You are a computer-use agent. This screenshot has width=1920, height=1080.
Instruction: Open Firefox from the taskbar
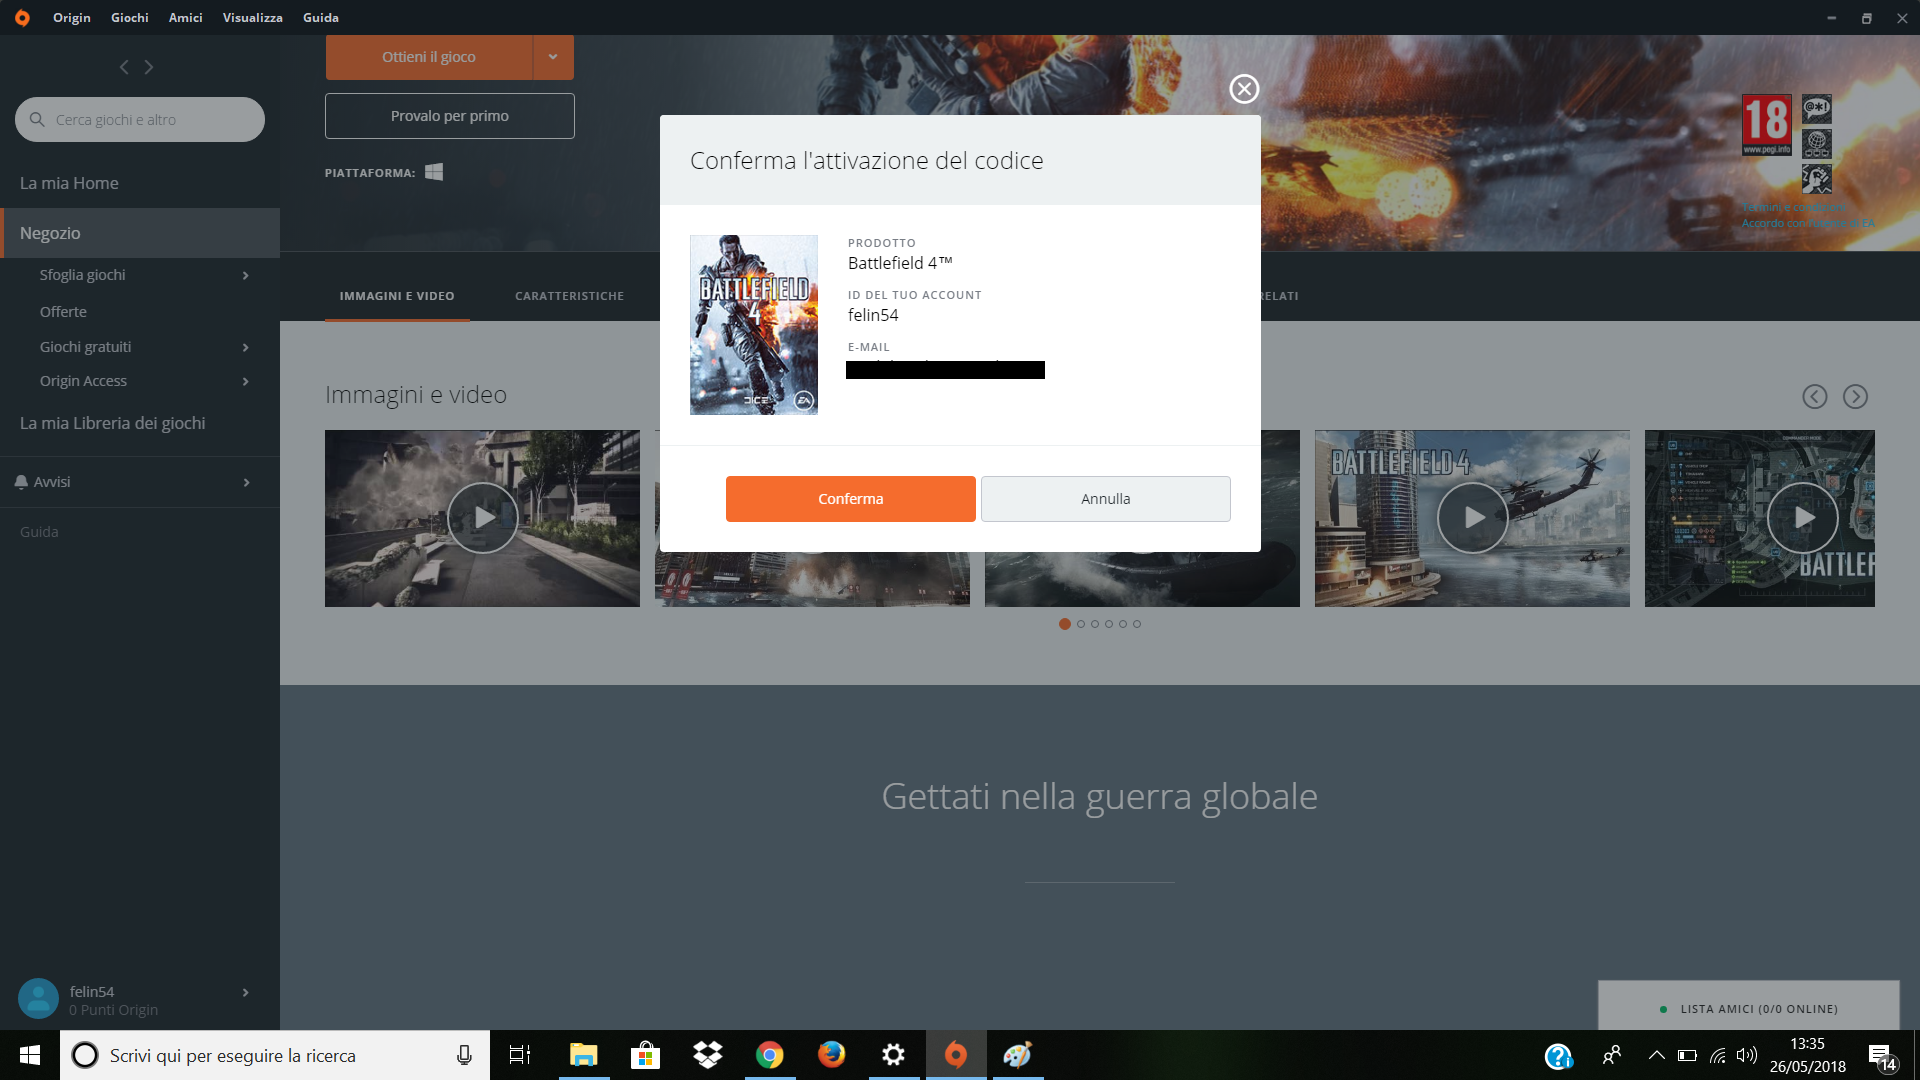tap(832, 1055)
